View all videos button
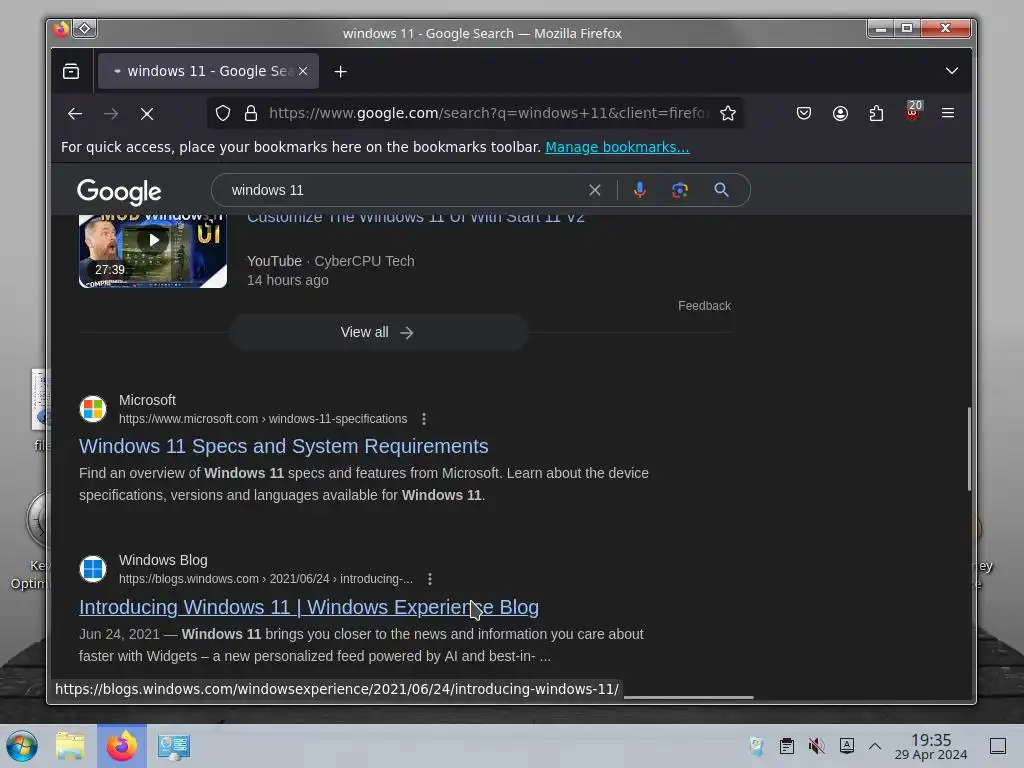The width and height of the screenshot is (1024, 768). coord(377,332)
